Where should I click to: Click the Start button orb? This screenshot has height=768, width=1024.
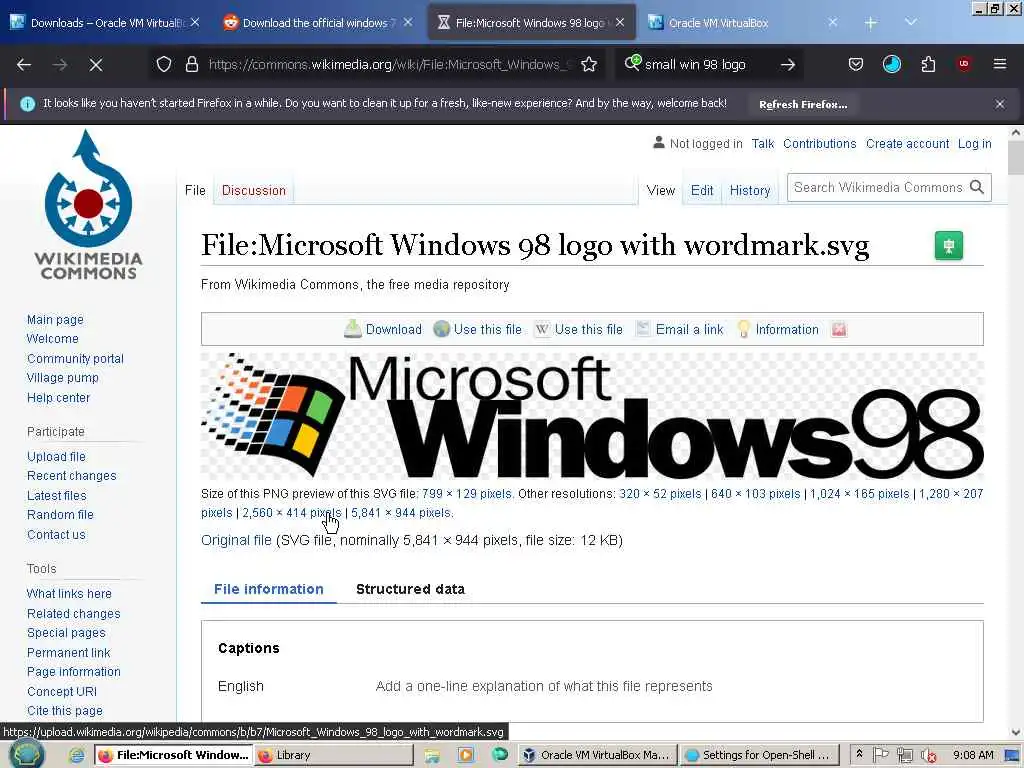27,754
